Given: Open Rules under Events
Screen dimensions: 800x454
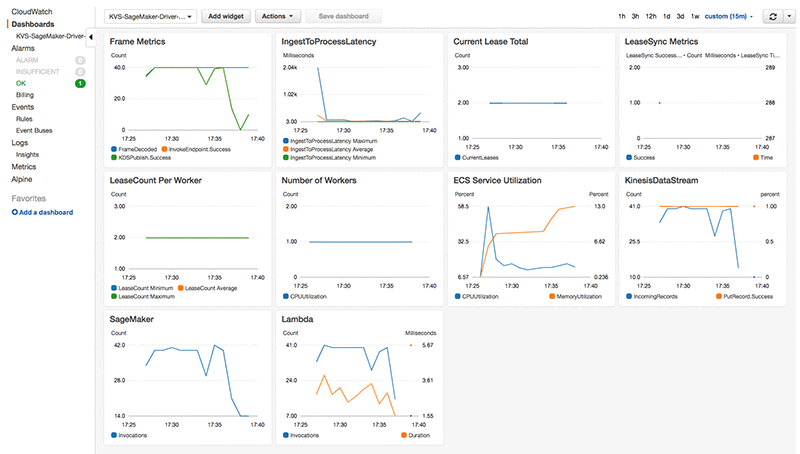Looking at the screenshot, I should [x=24, y=119].
